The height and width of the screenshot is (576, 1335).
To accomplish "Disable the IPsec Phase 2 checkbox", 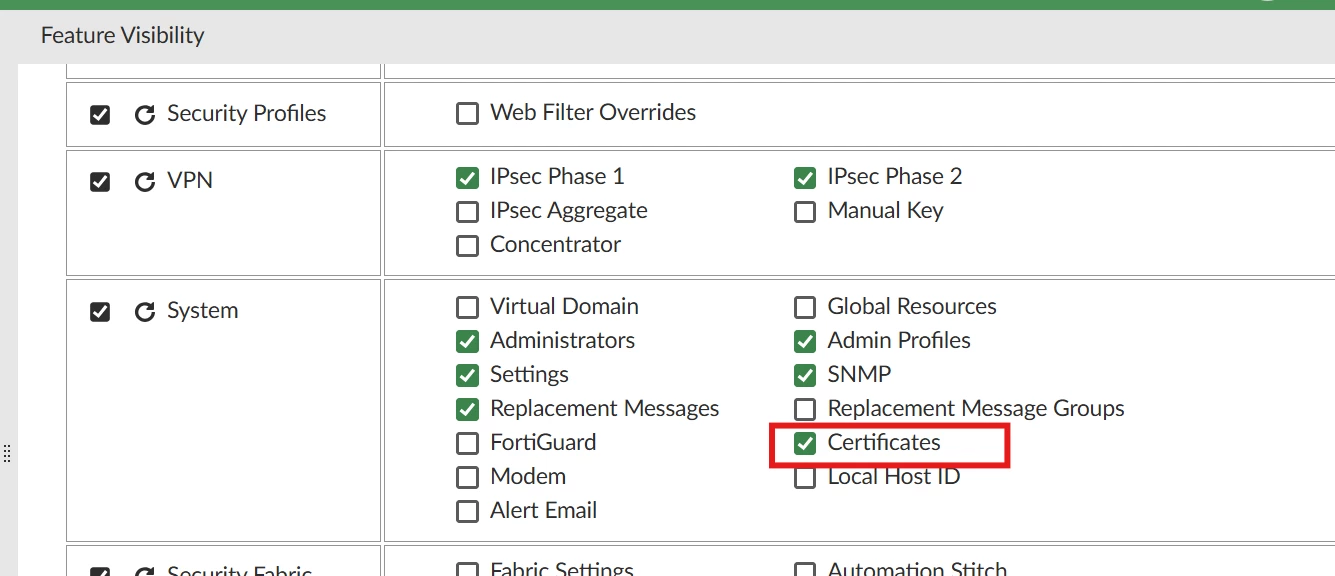I will click(805, 178).
